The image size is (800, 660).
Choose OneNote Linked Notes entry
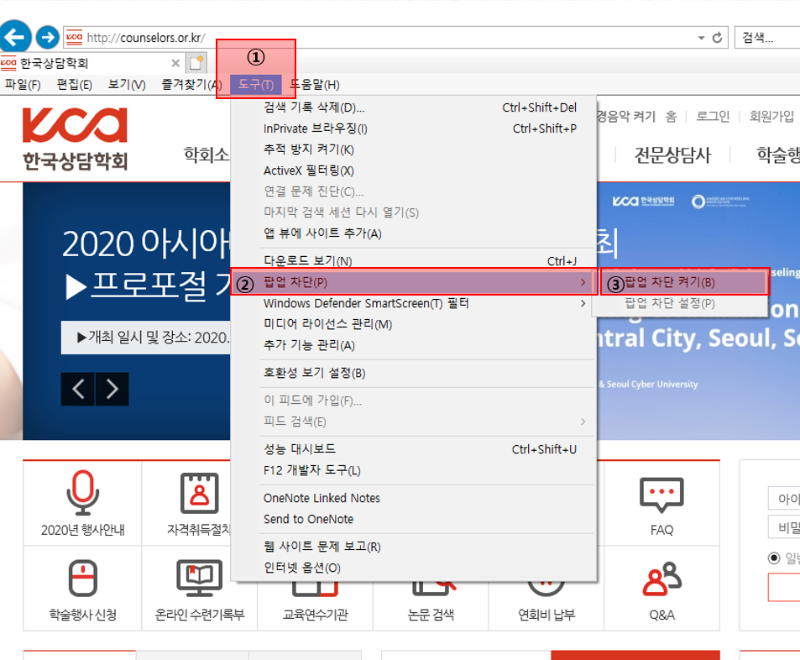(x=413, y=498)
